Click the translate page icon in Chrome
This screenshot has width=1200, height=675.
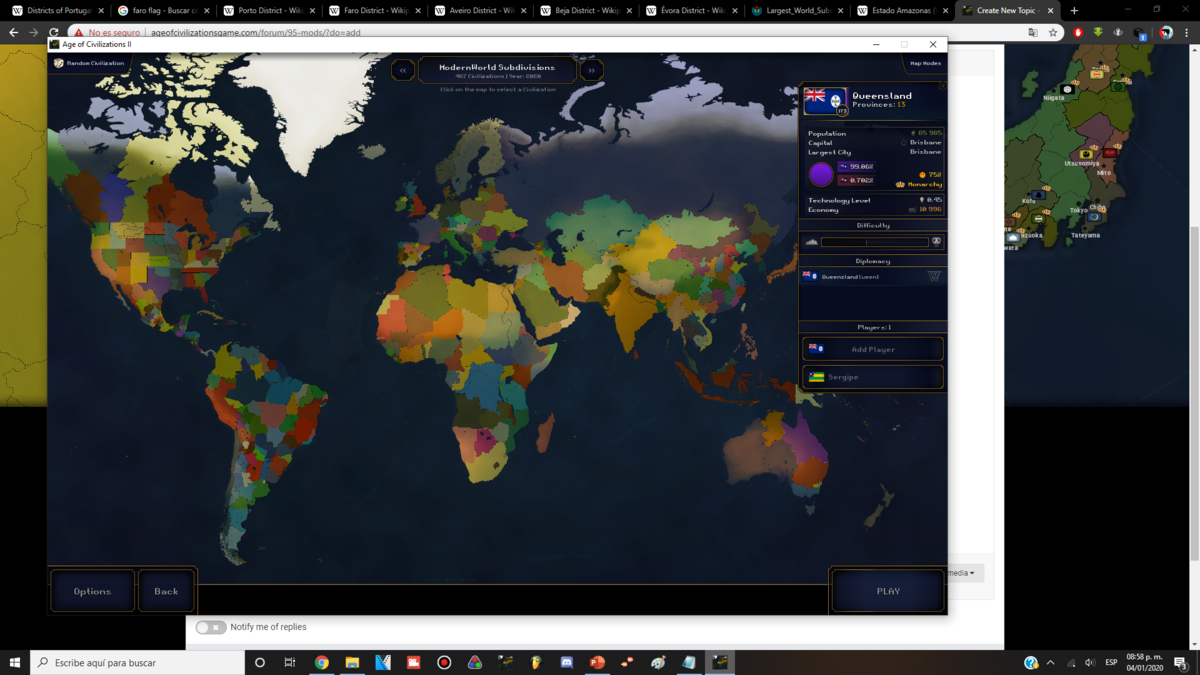[1033, 32]
